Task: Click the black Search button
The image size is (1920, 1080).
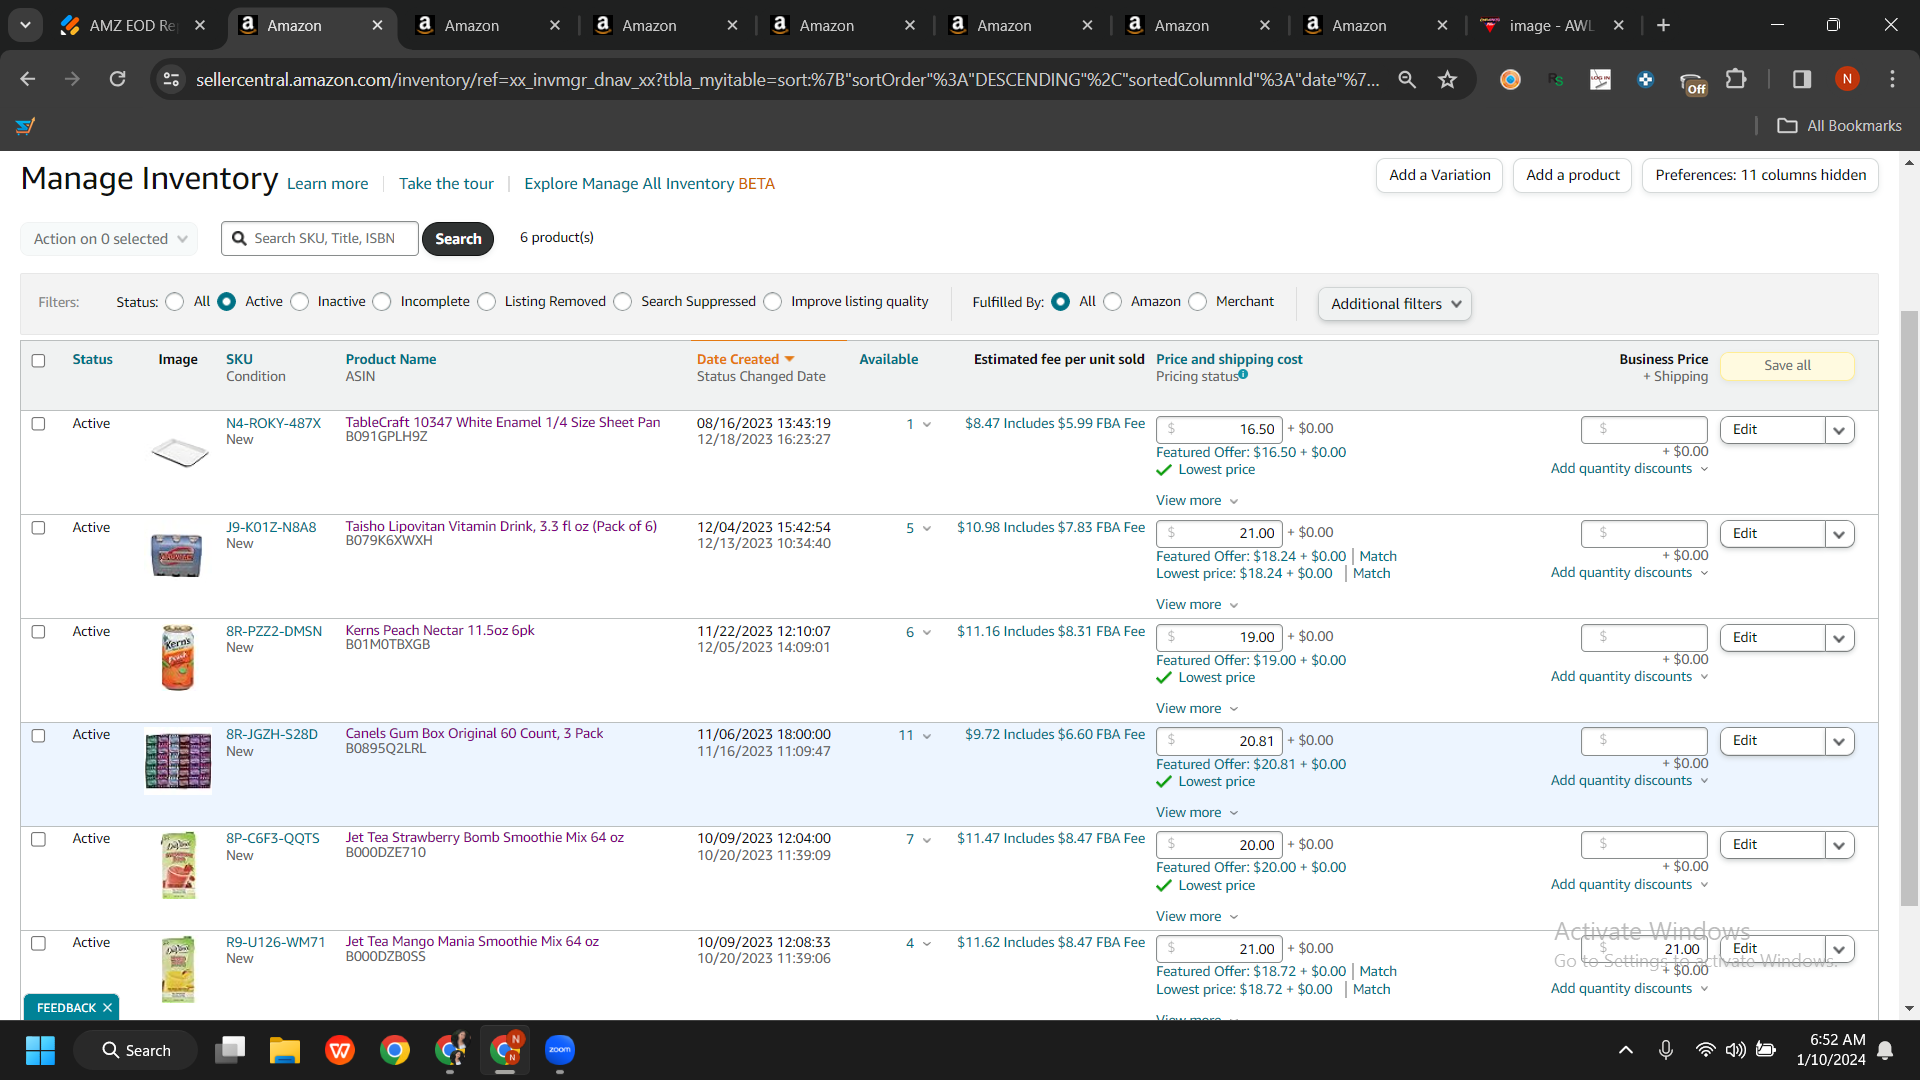Action: (458, 239)
